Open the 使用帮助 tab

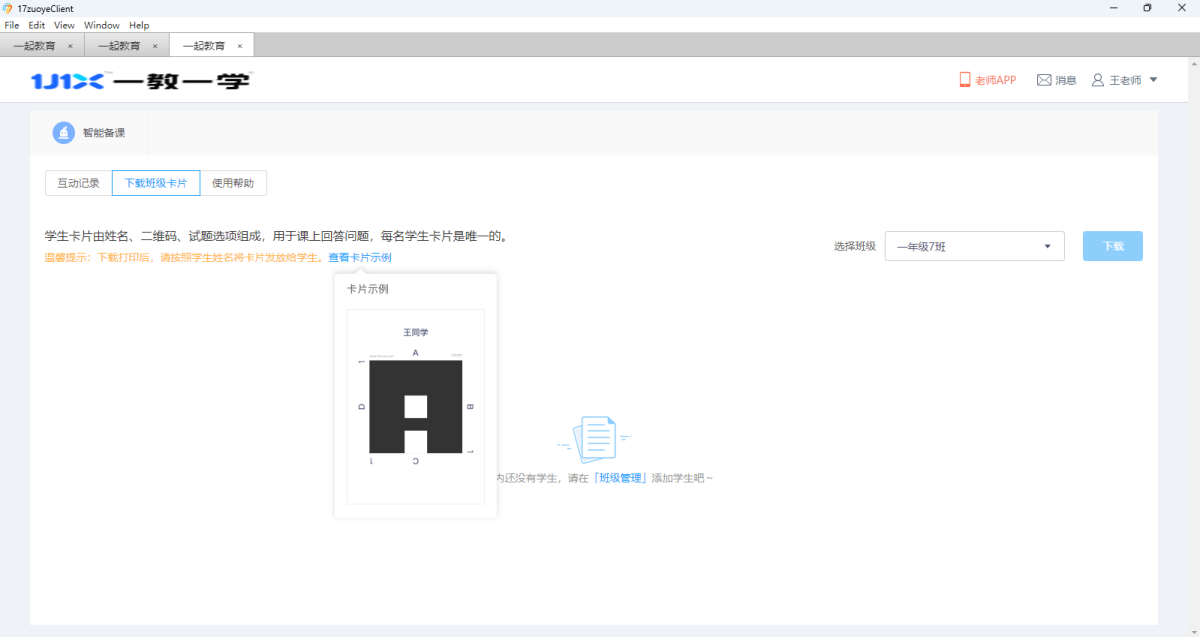tap(233, 183)
